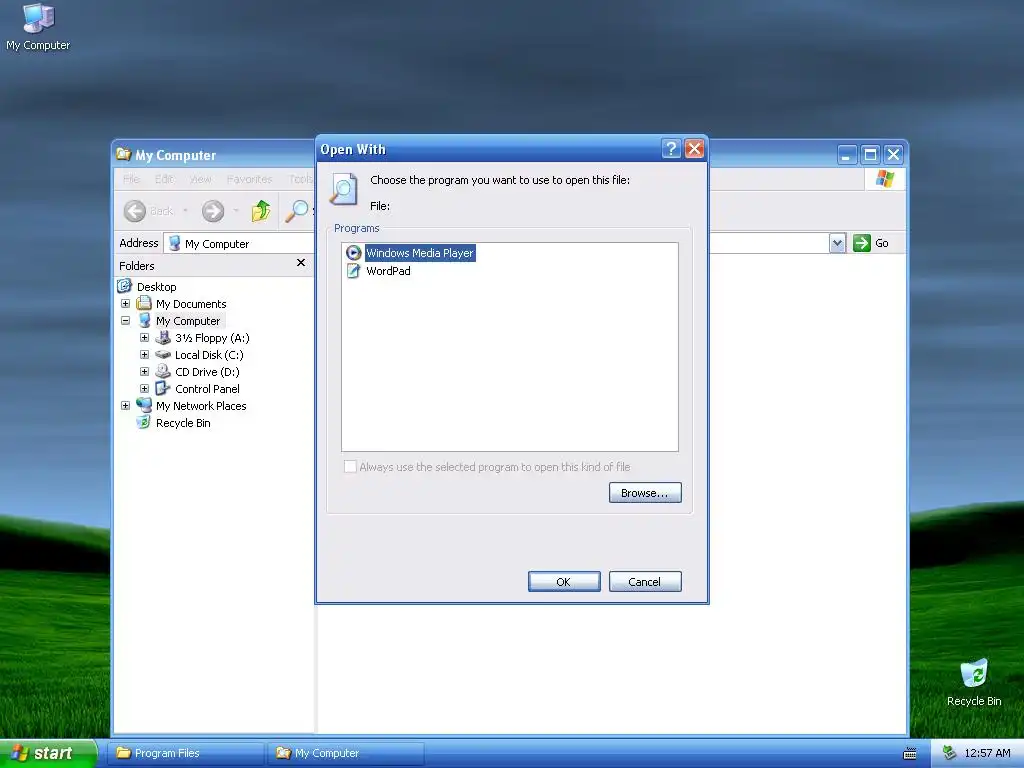Click the keyboard icon on the taskbar
The width and height of the screenshot is (1024, 768).
[910, 754]
